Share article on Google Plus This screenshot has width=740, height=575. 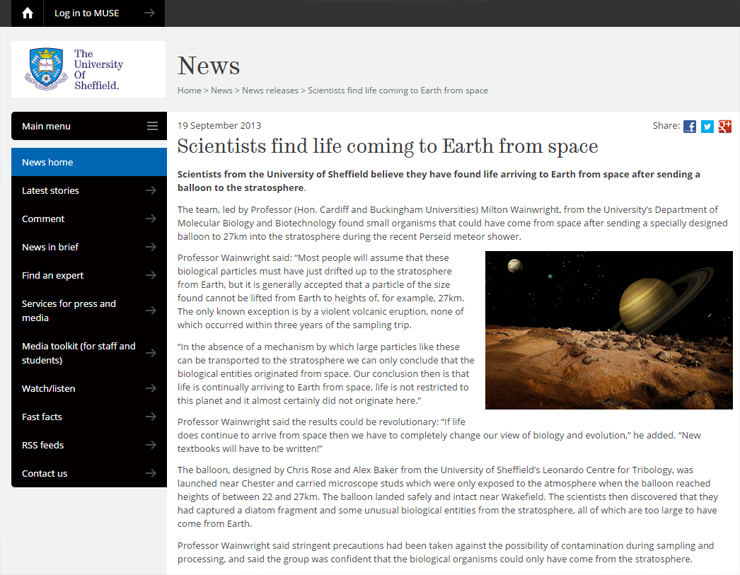(725, 126)
